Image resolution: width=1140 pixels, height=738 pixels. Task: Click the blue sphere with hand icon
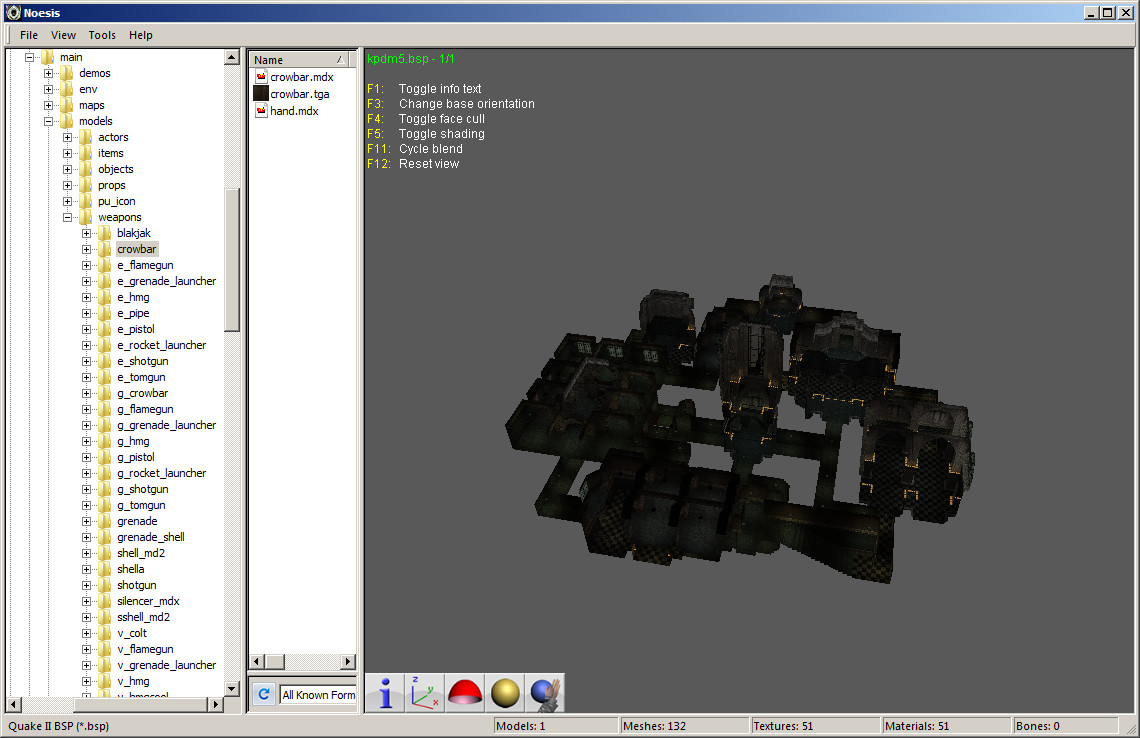pyautogui.click(x=545, y=693)
